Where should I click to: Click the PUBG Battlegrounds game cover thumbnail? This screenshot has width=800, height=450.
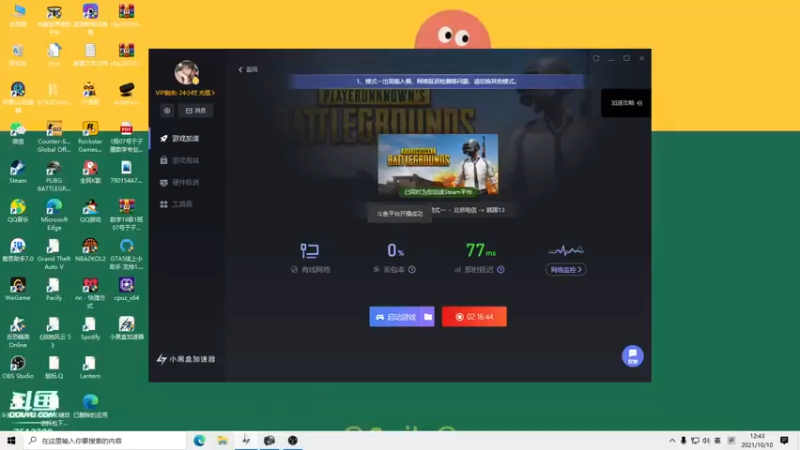tap(438, 165)
